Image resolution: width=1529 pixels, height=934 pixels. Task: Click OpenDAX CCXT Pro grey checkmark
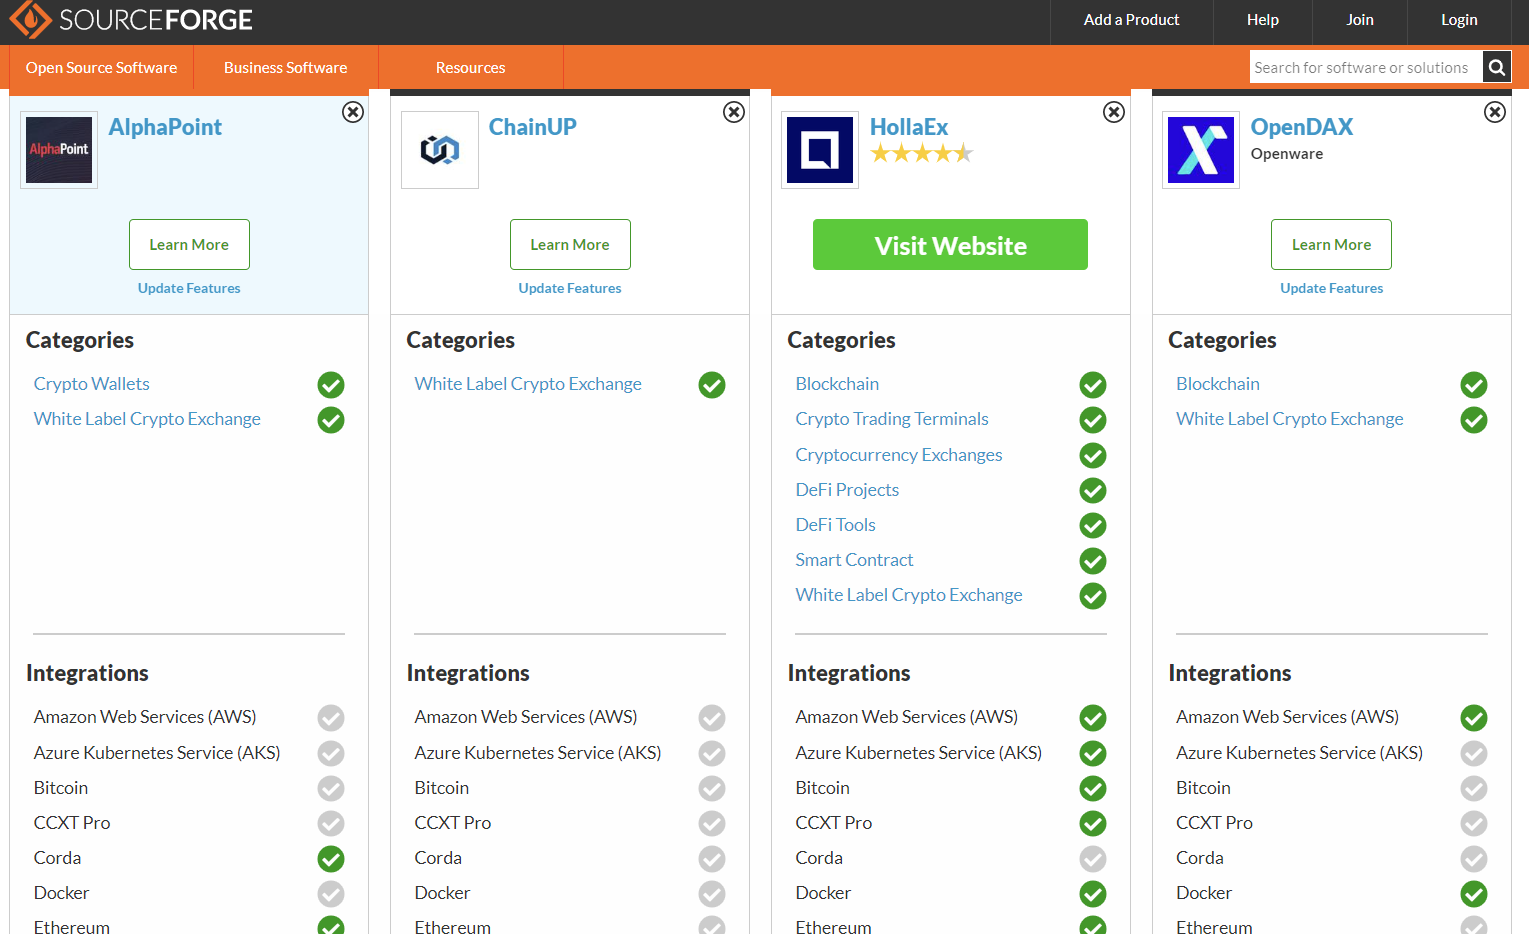1474,824
